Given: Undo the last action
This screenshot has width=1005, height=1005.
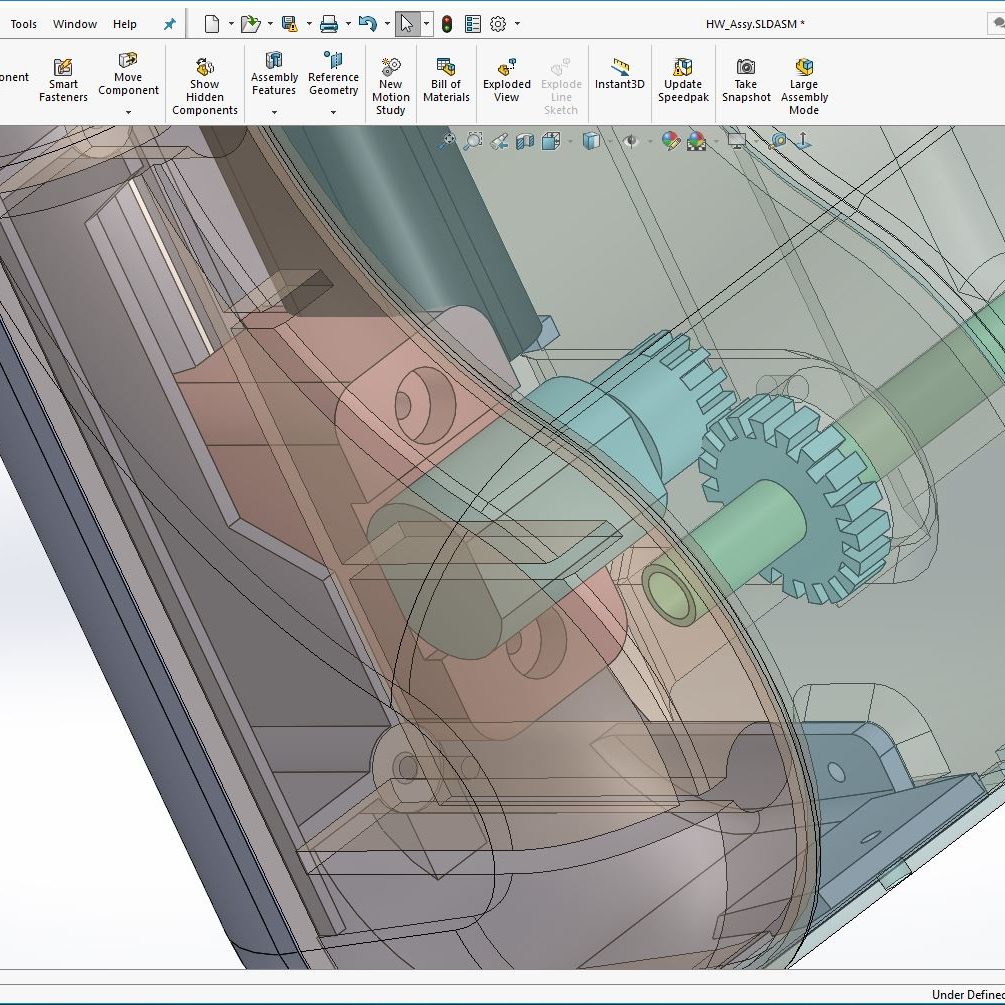Looking at the screenshot, I should pos(368,24).
